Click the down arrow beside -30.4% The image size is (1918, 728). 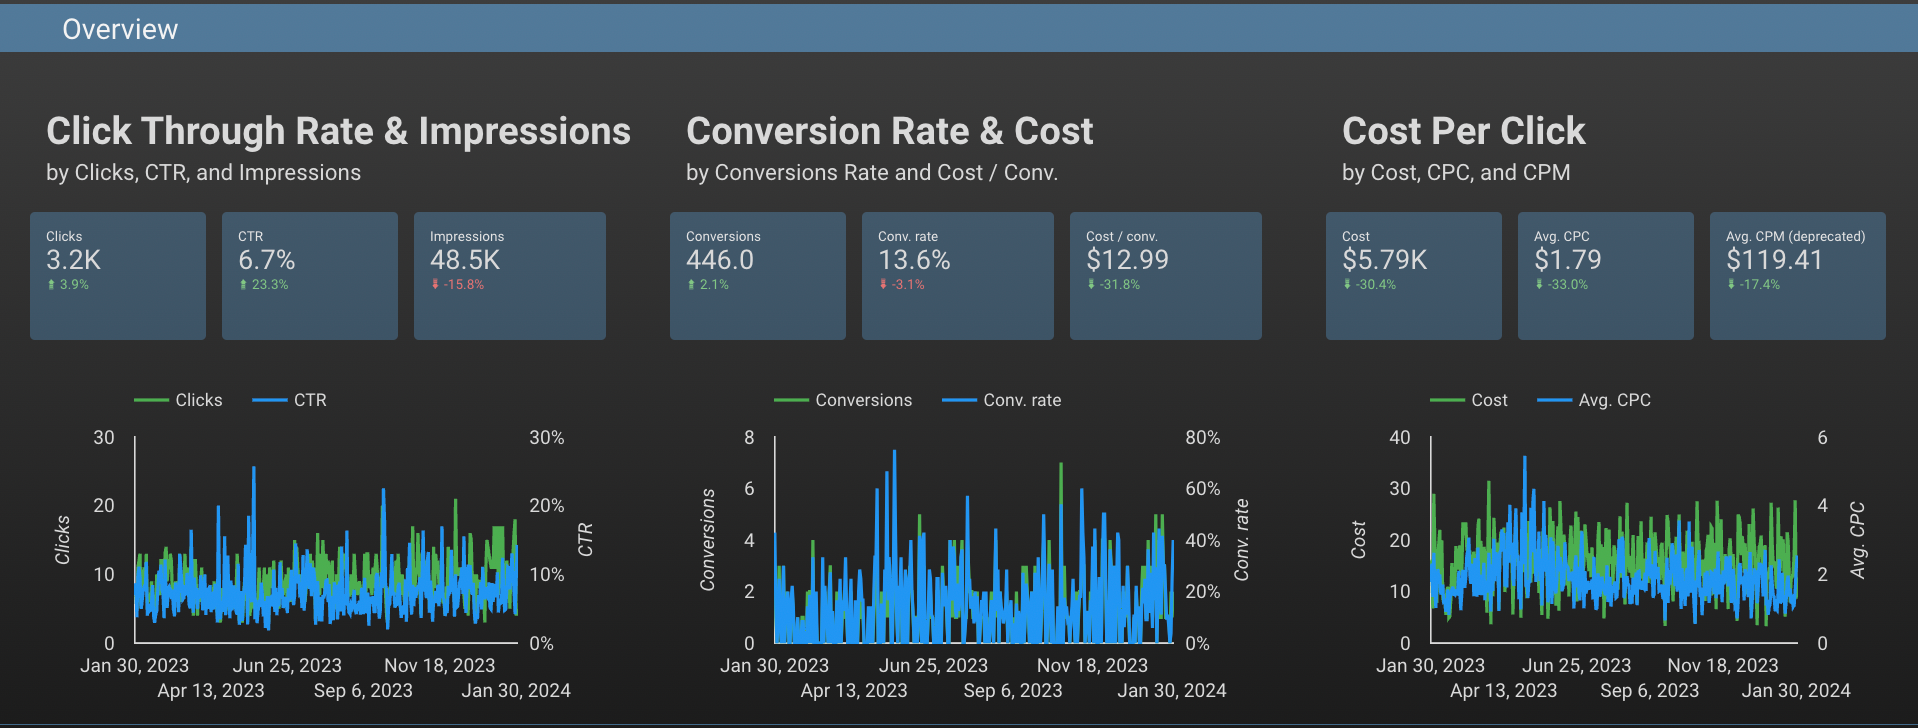tap(1347, 285)
